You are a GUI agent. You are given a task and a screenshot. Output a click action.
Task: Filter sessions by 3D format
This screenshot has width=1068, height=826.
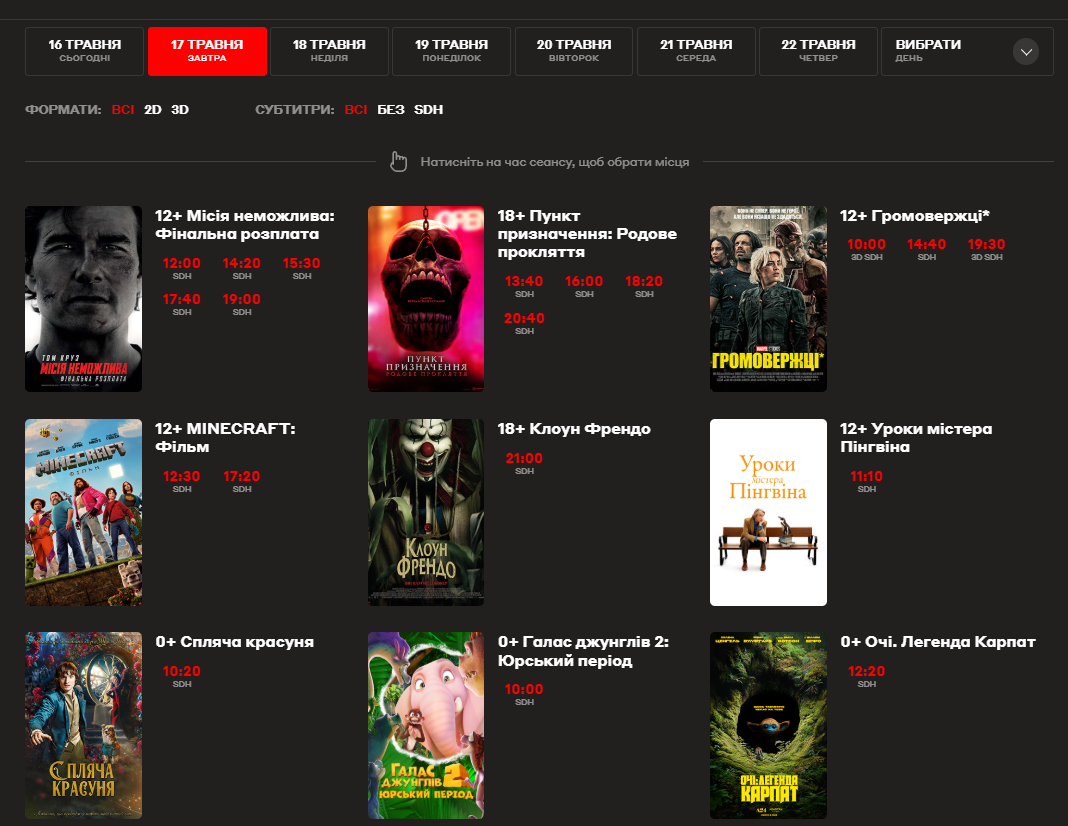click(180, 110)
